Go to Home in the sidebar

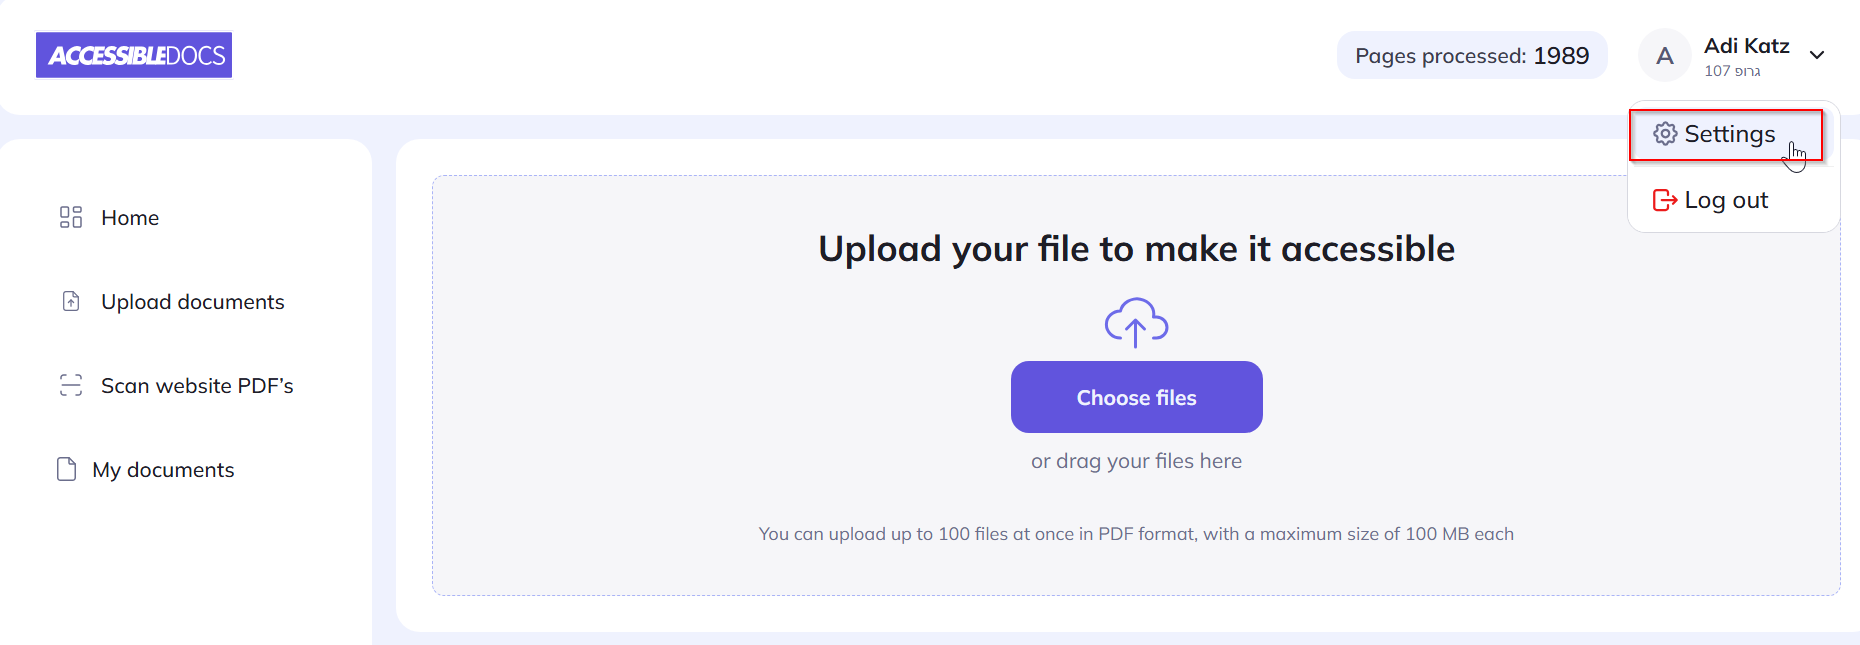[130, 218]
